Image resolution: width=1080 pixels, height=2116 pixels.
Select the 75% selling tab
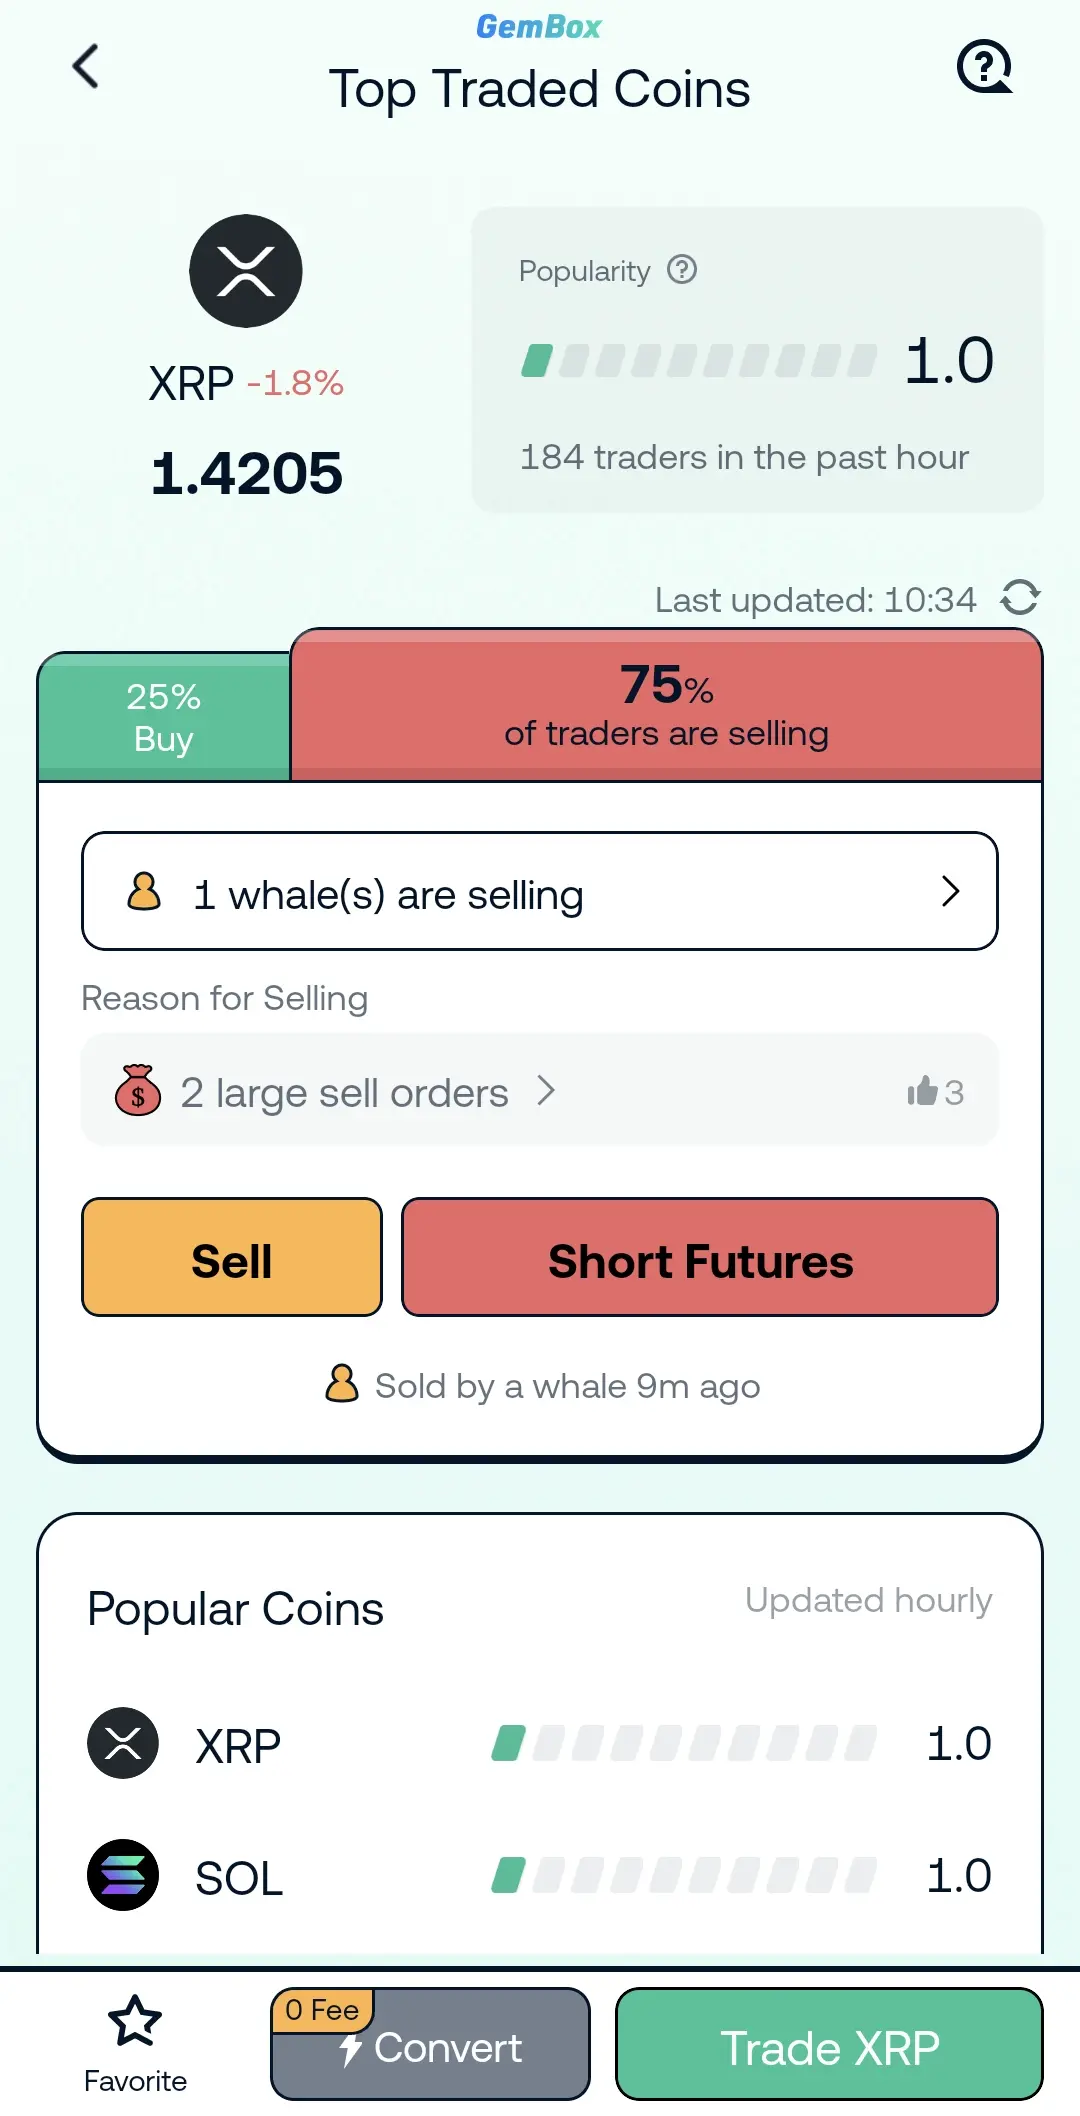666,706
